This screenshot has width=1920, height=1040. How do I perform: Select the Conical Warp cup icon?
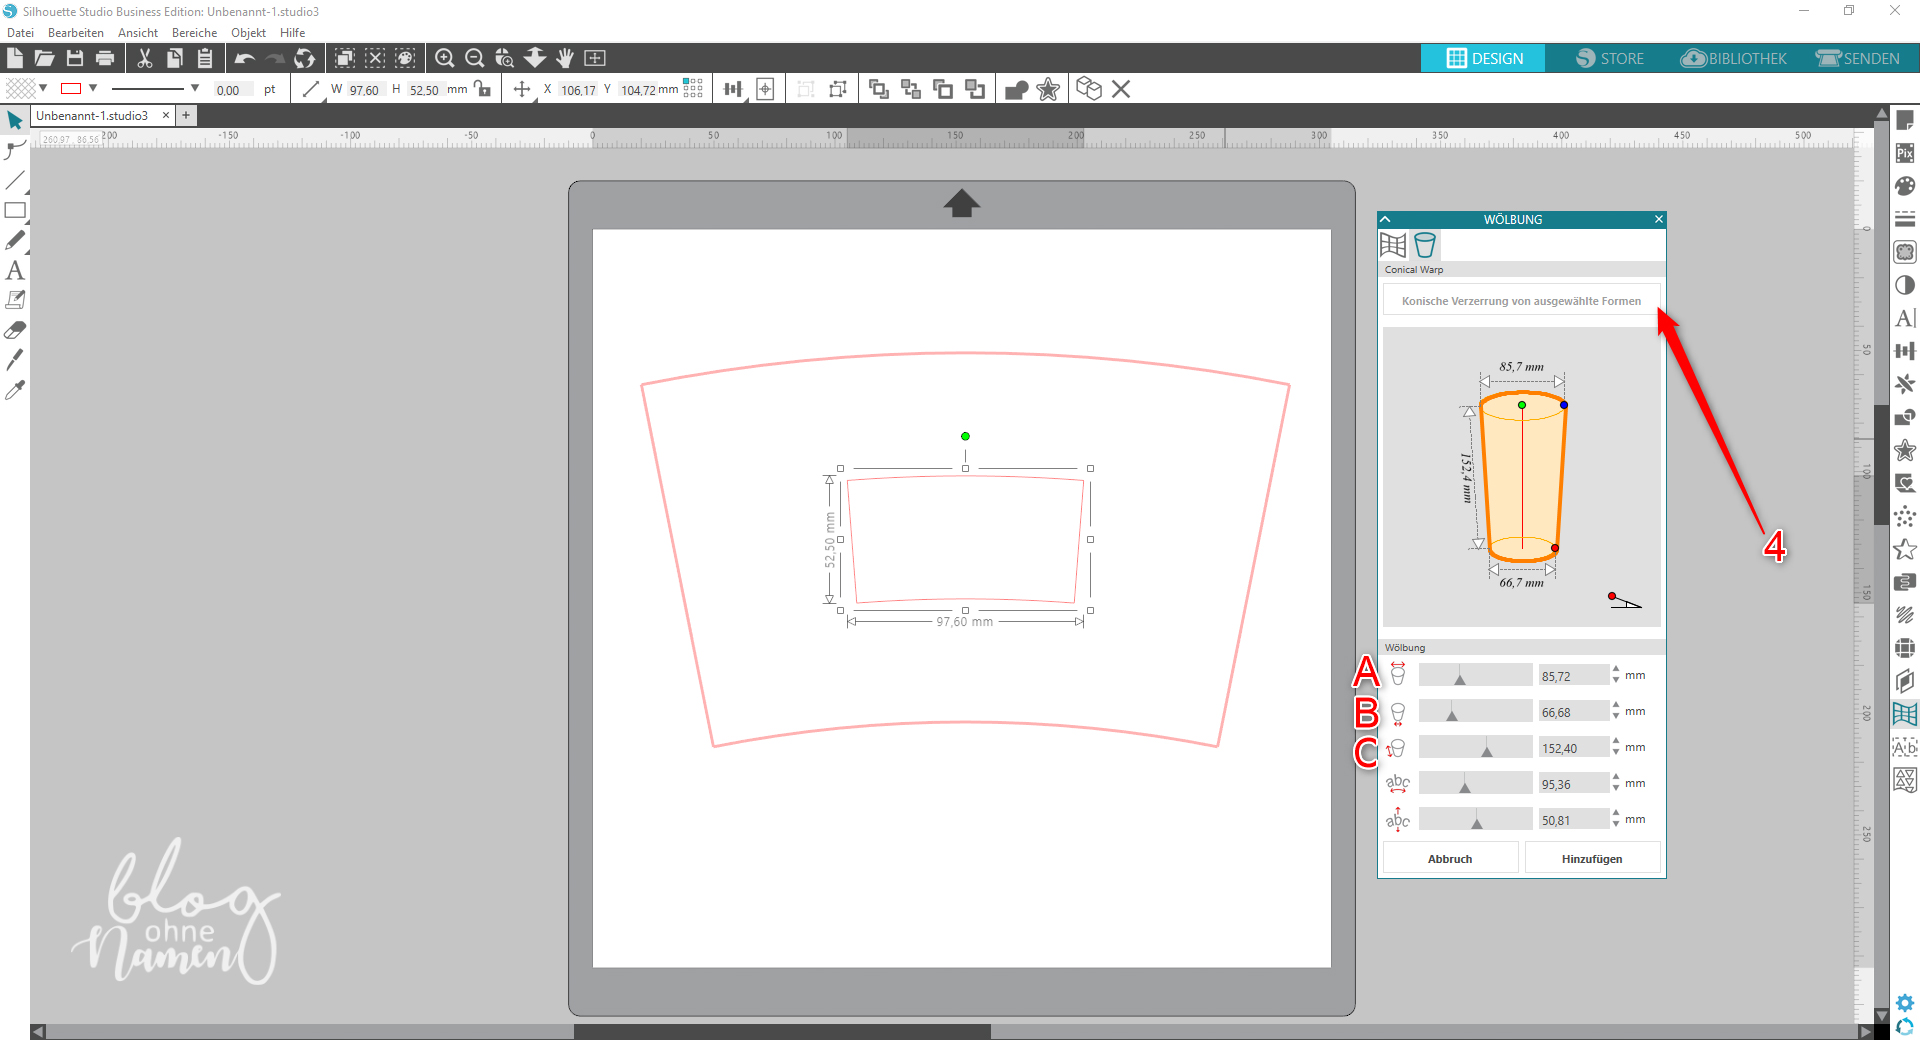(x=1425, y=245)
